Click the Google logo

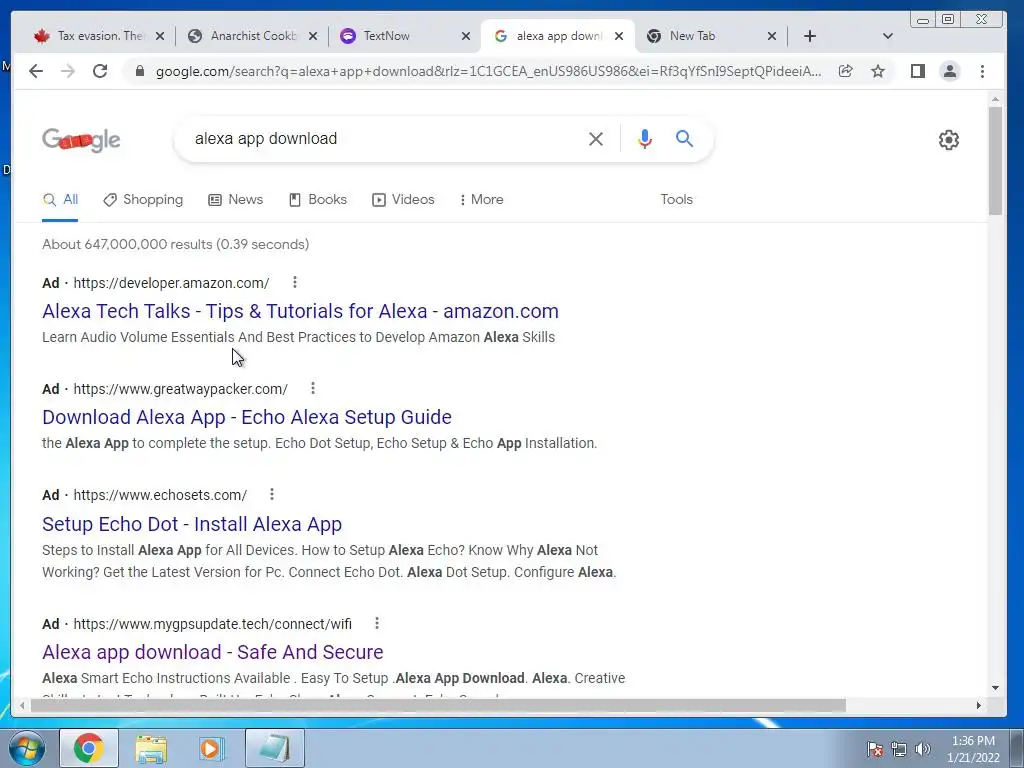pyautogui.click(x=81, y=140)
